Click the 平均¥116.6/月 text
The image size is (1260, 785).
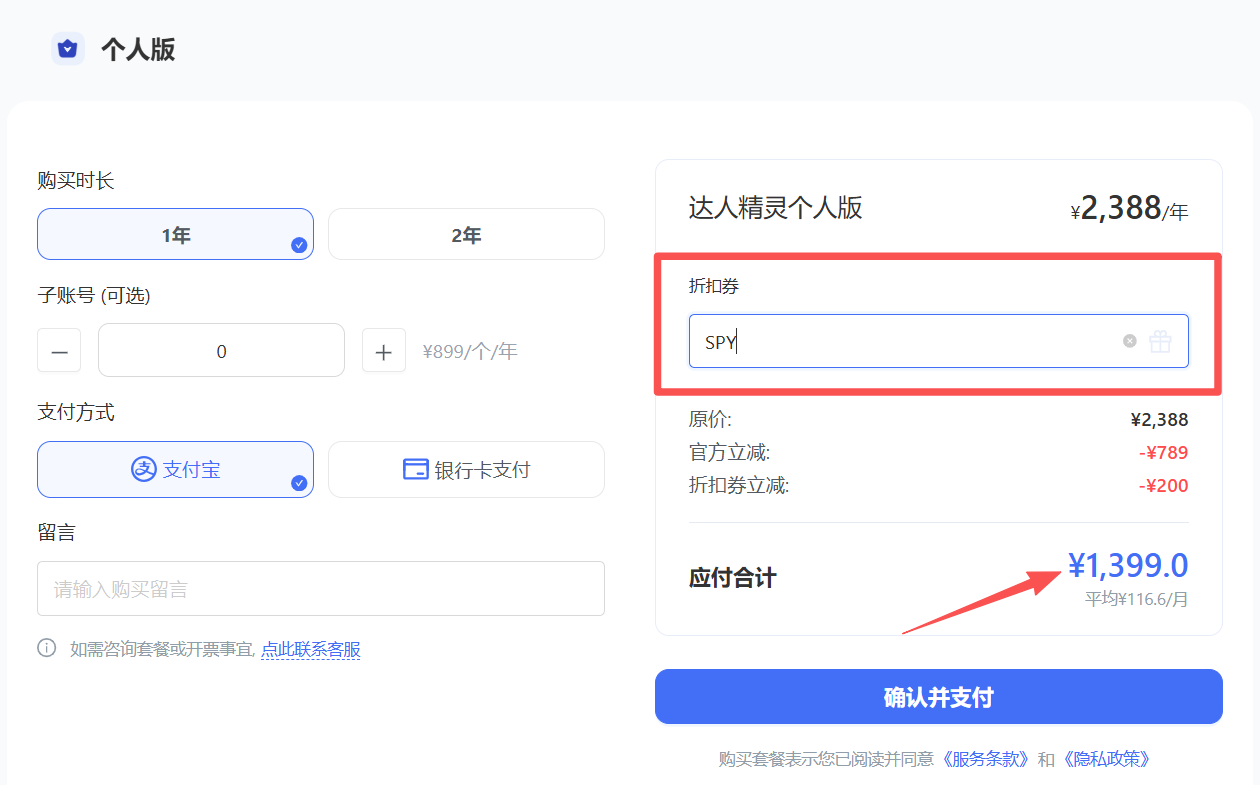pos(1137,599)
